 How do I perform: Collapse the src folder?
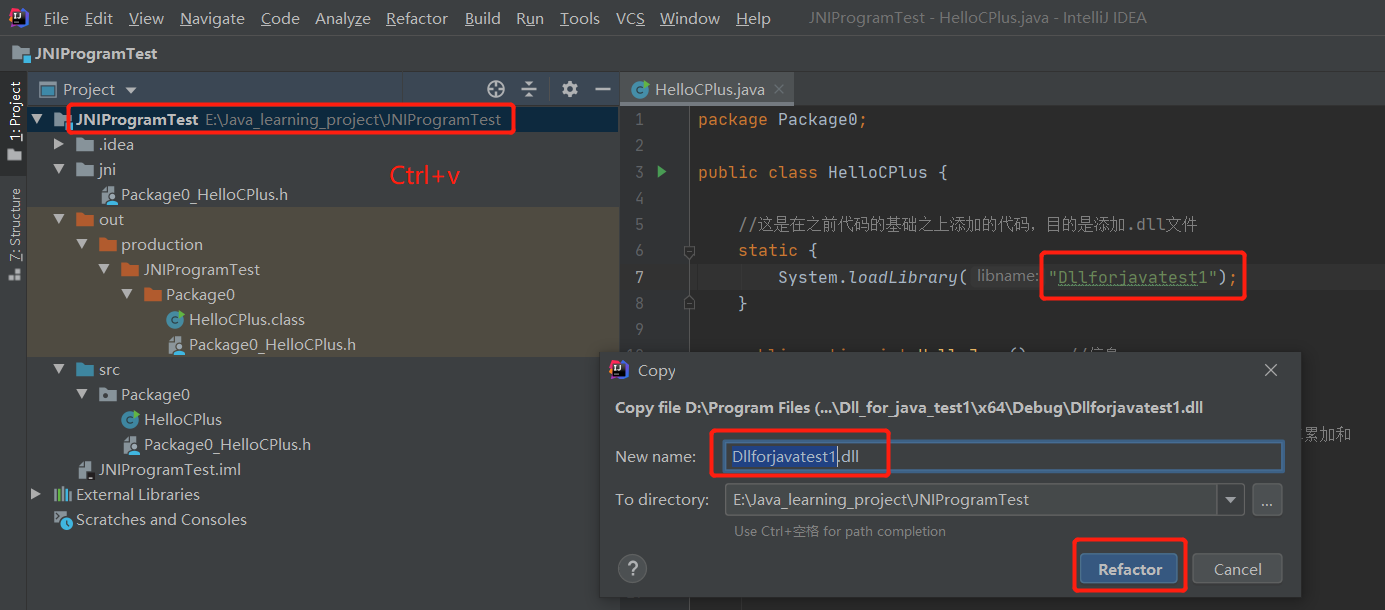[x=59, y=369]
